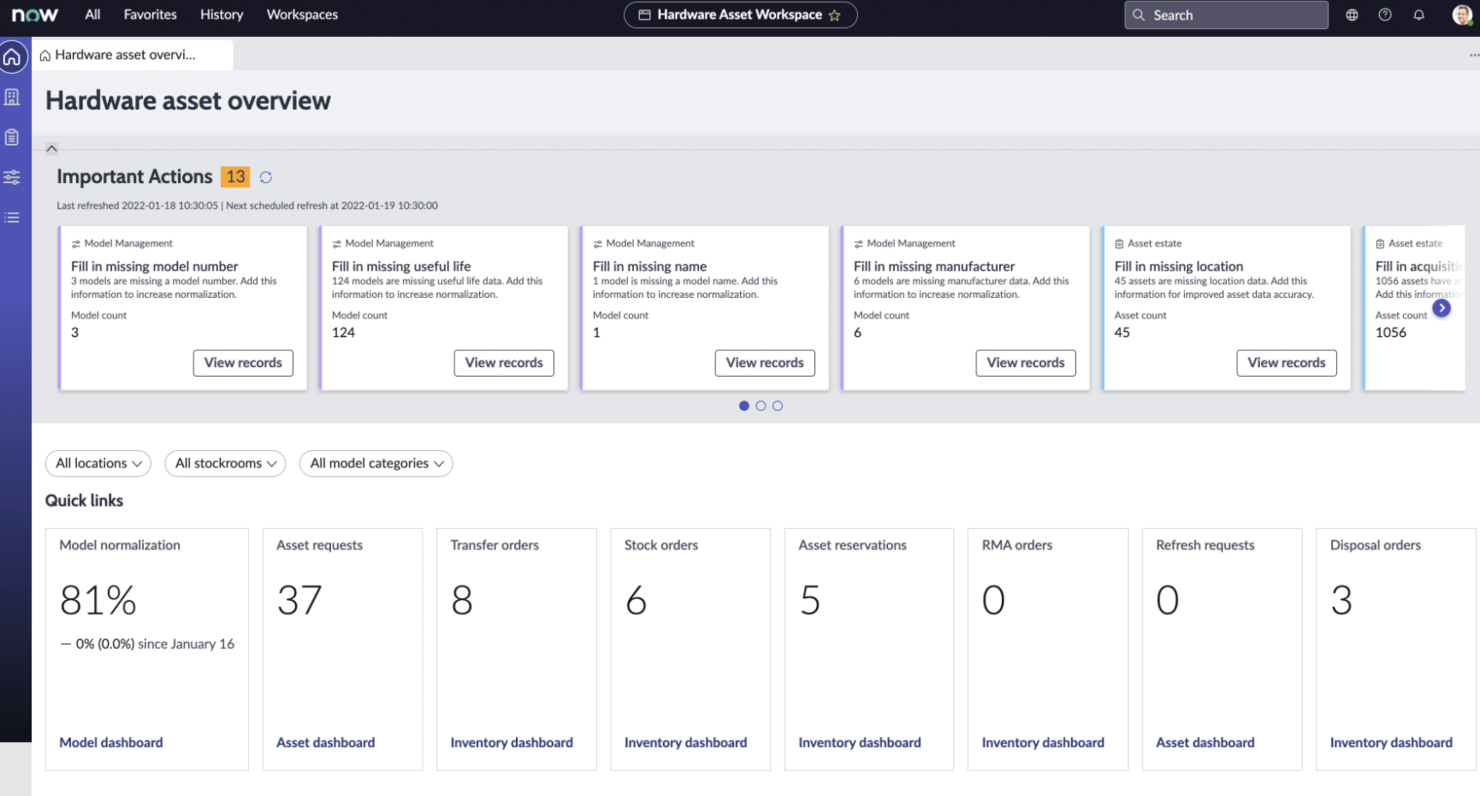Open the Favorites menu
The width and height of the screenshot is (1480, 796).
tap(149, 15)
